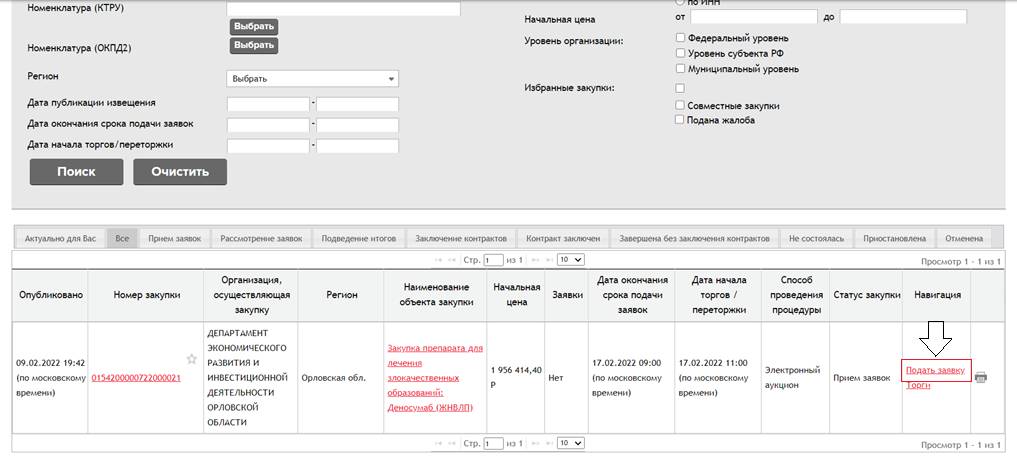Viewport: 1017px width, 465px height.
Task: Expand the bottom rows-per-page dropdown
Action: (x=570, y=443)
